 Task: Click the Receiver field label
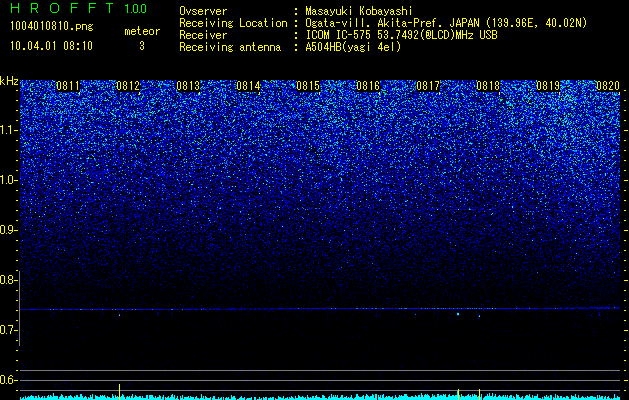[203, 35]
